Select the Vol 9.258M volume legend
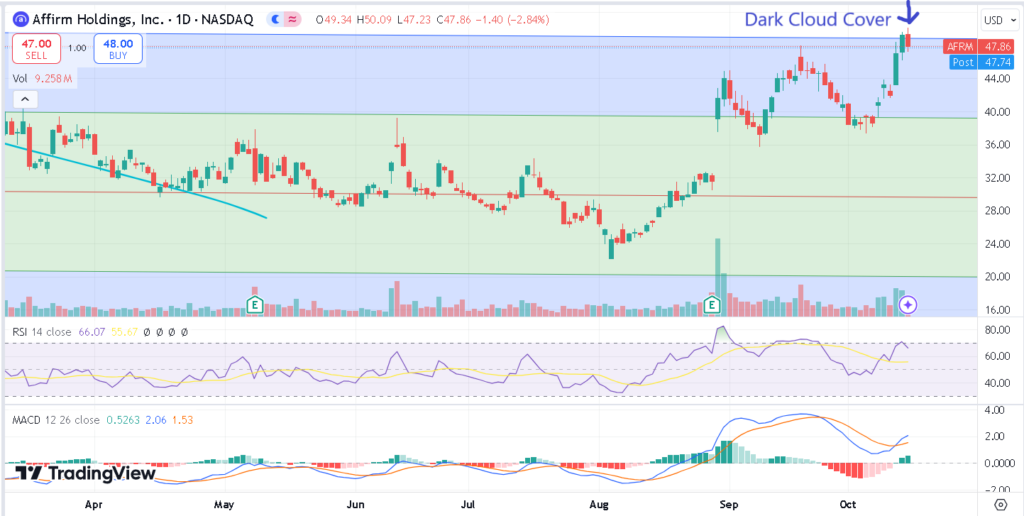1024x516 pixels. pyautogui.click(x=42, y=79)
